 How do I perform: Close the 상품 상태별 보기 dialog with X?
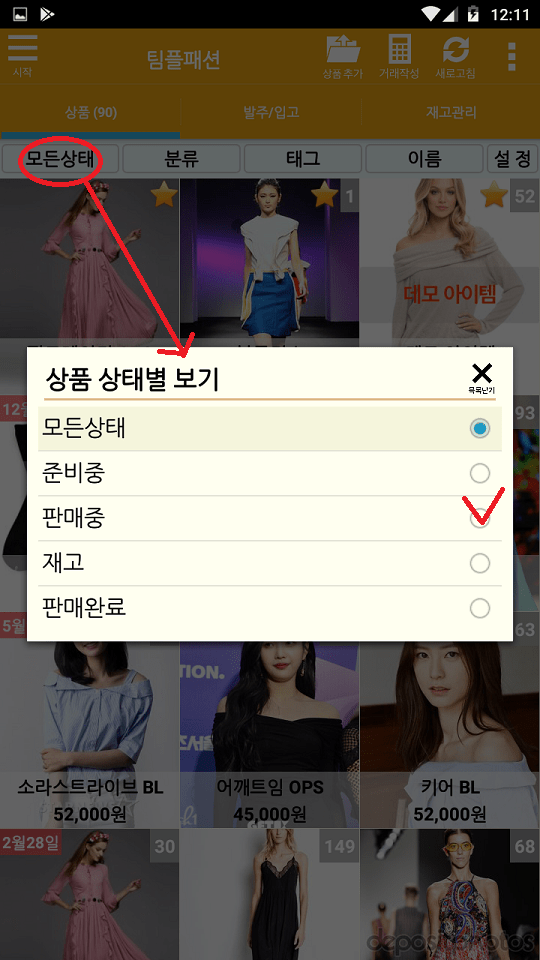point(482,376)
